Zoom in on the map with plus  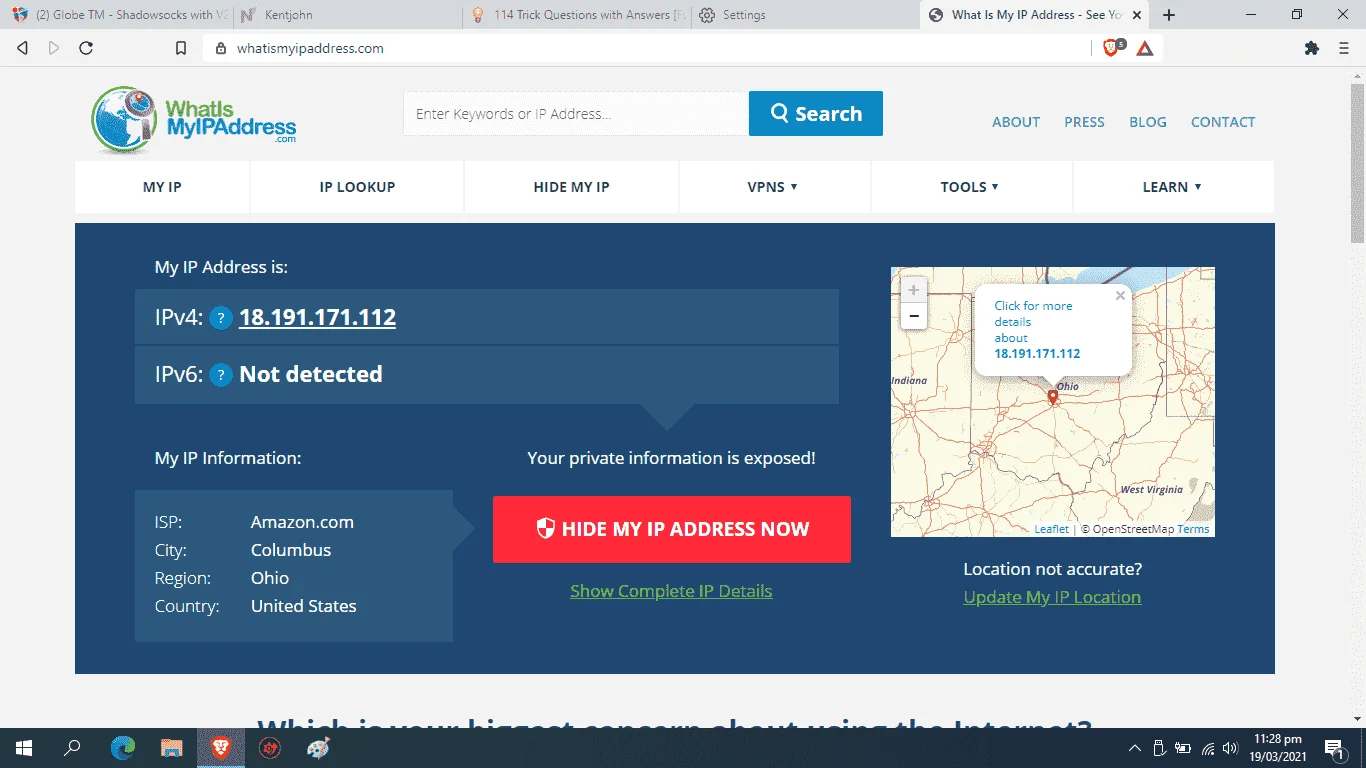point(913,290)
